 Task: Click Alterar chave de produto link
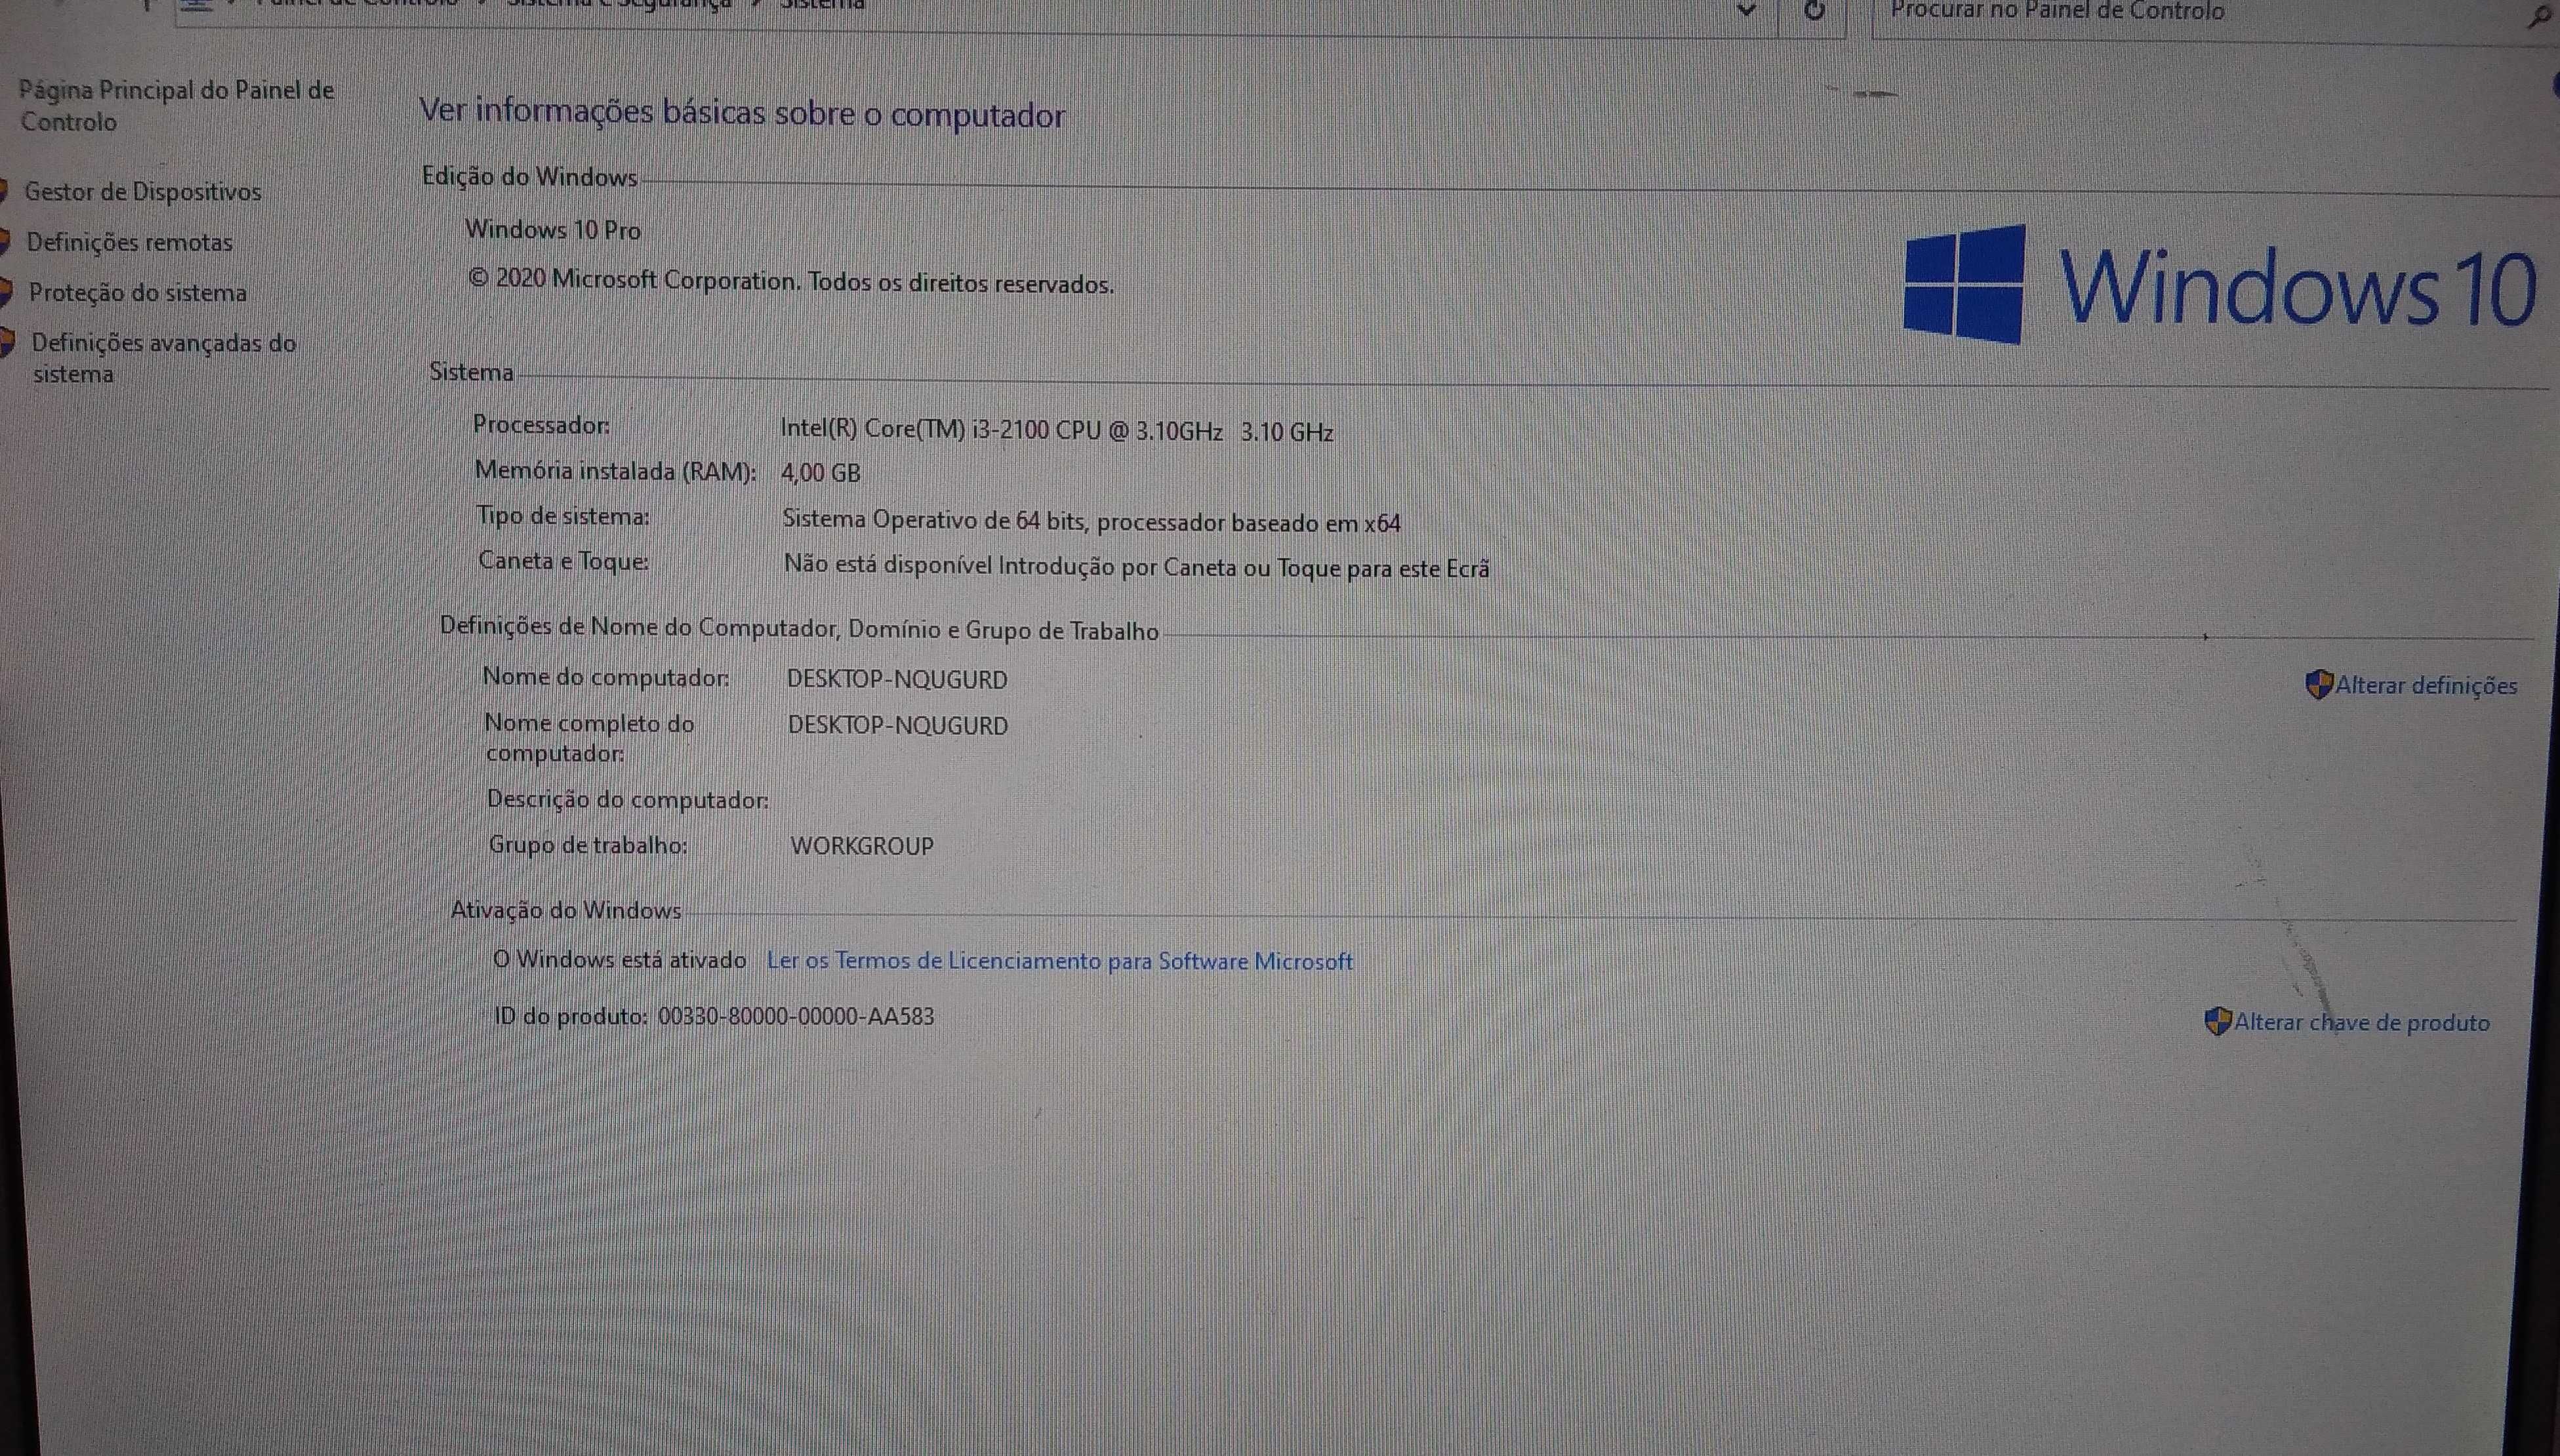2362,1022
